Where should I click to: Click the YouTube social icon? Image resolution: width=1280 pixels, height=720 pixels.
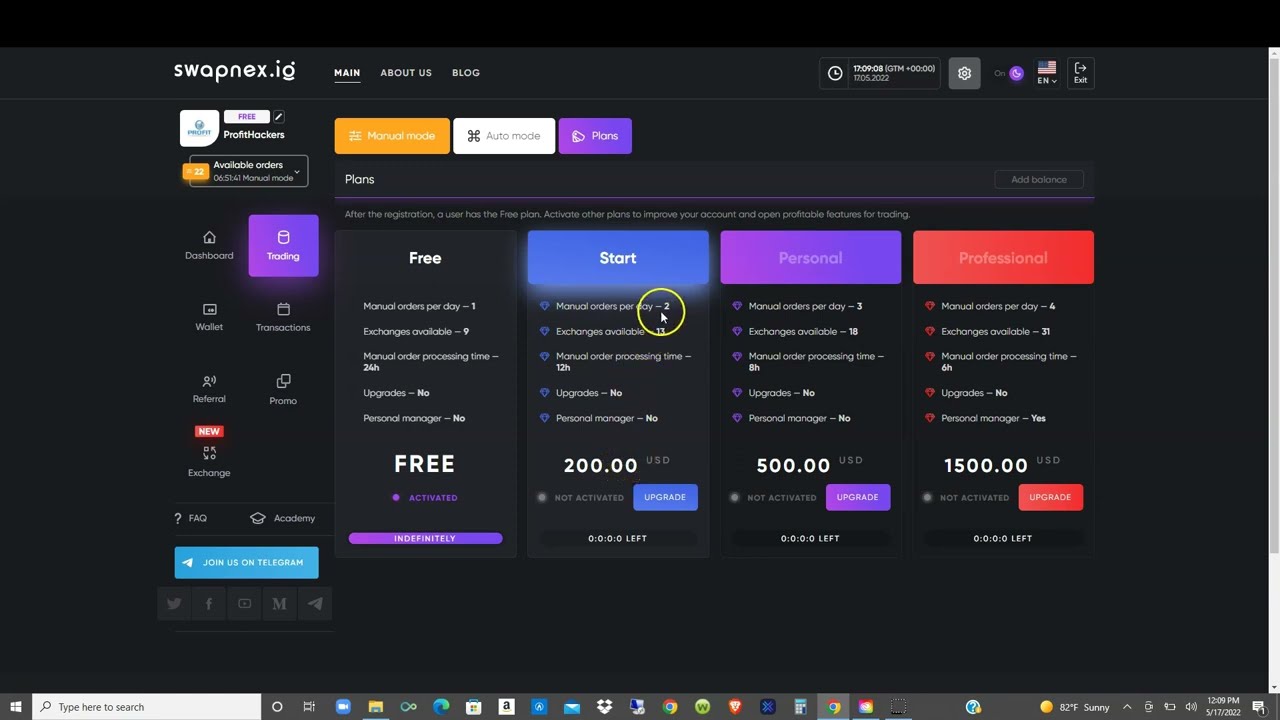(245, 603)
